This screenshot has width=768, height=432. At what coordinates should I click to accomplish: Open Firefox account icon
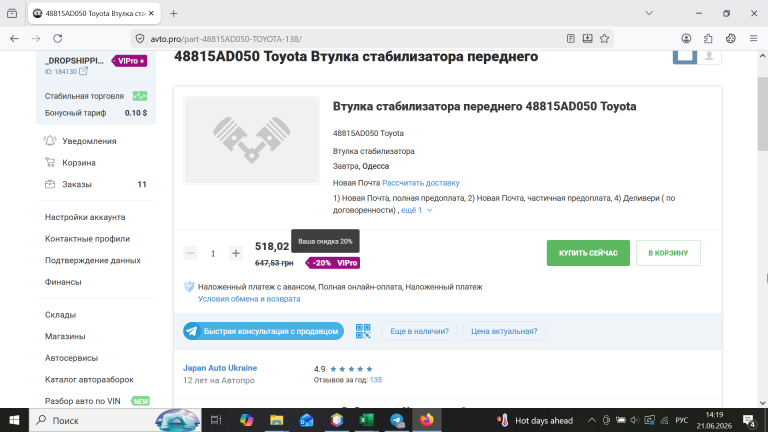coord(686,38)
